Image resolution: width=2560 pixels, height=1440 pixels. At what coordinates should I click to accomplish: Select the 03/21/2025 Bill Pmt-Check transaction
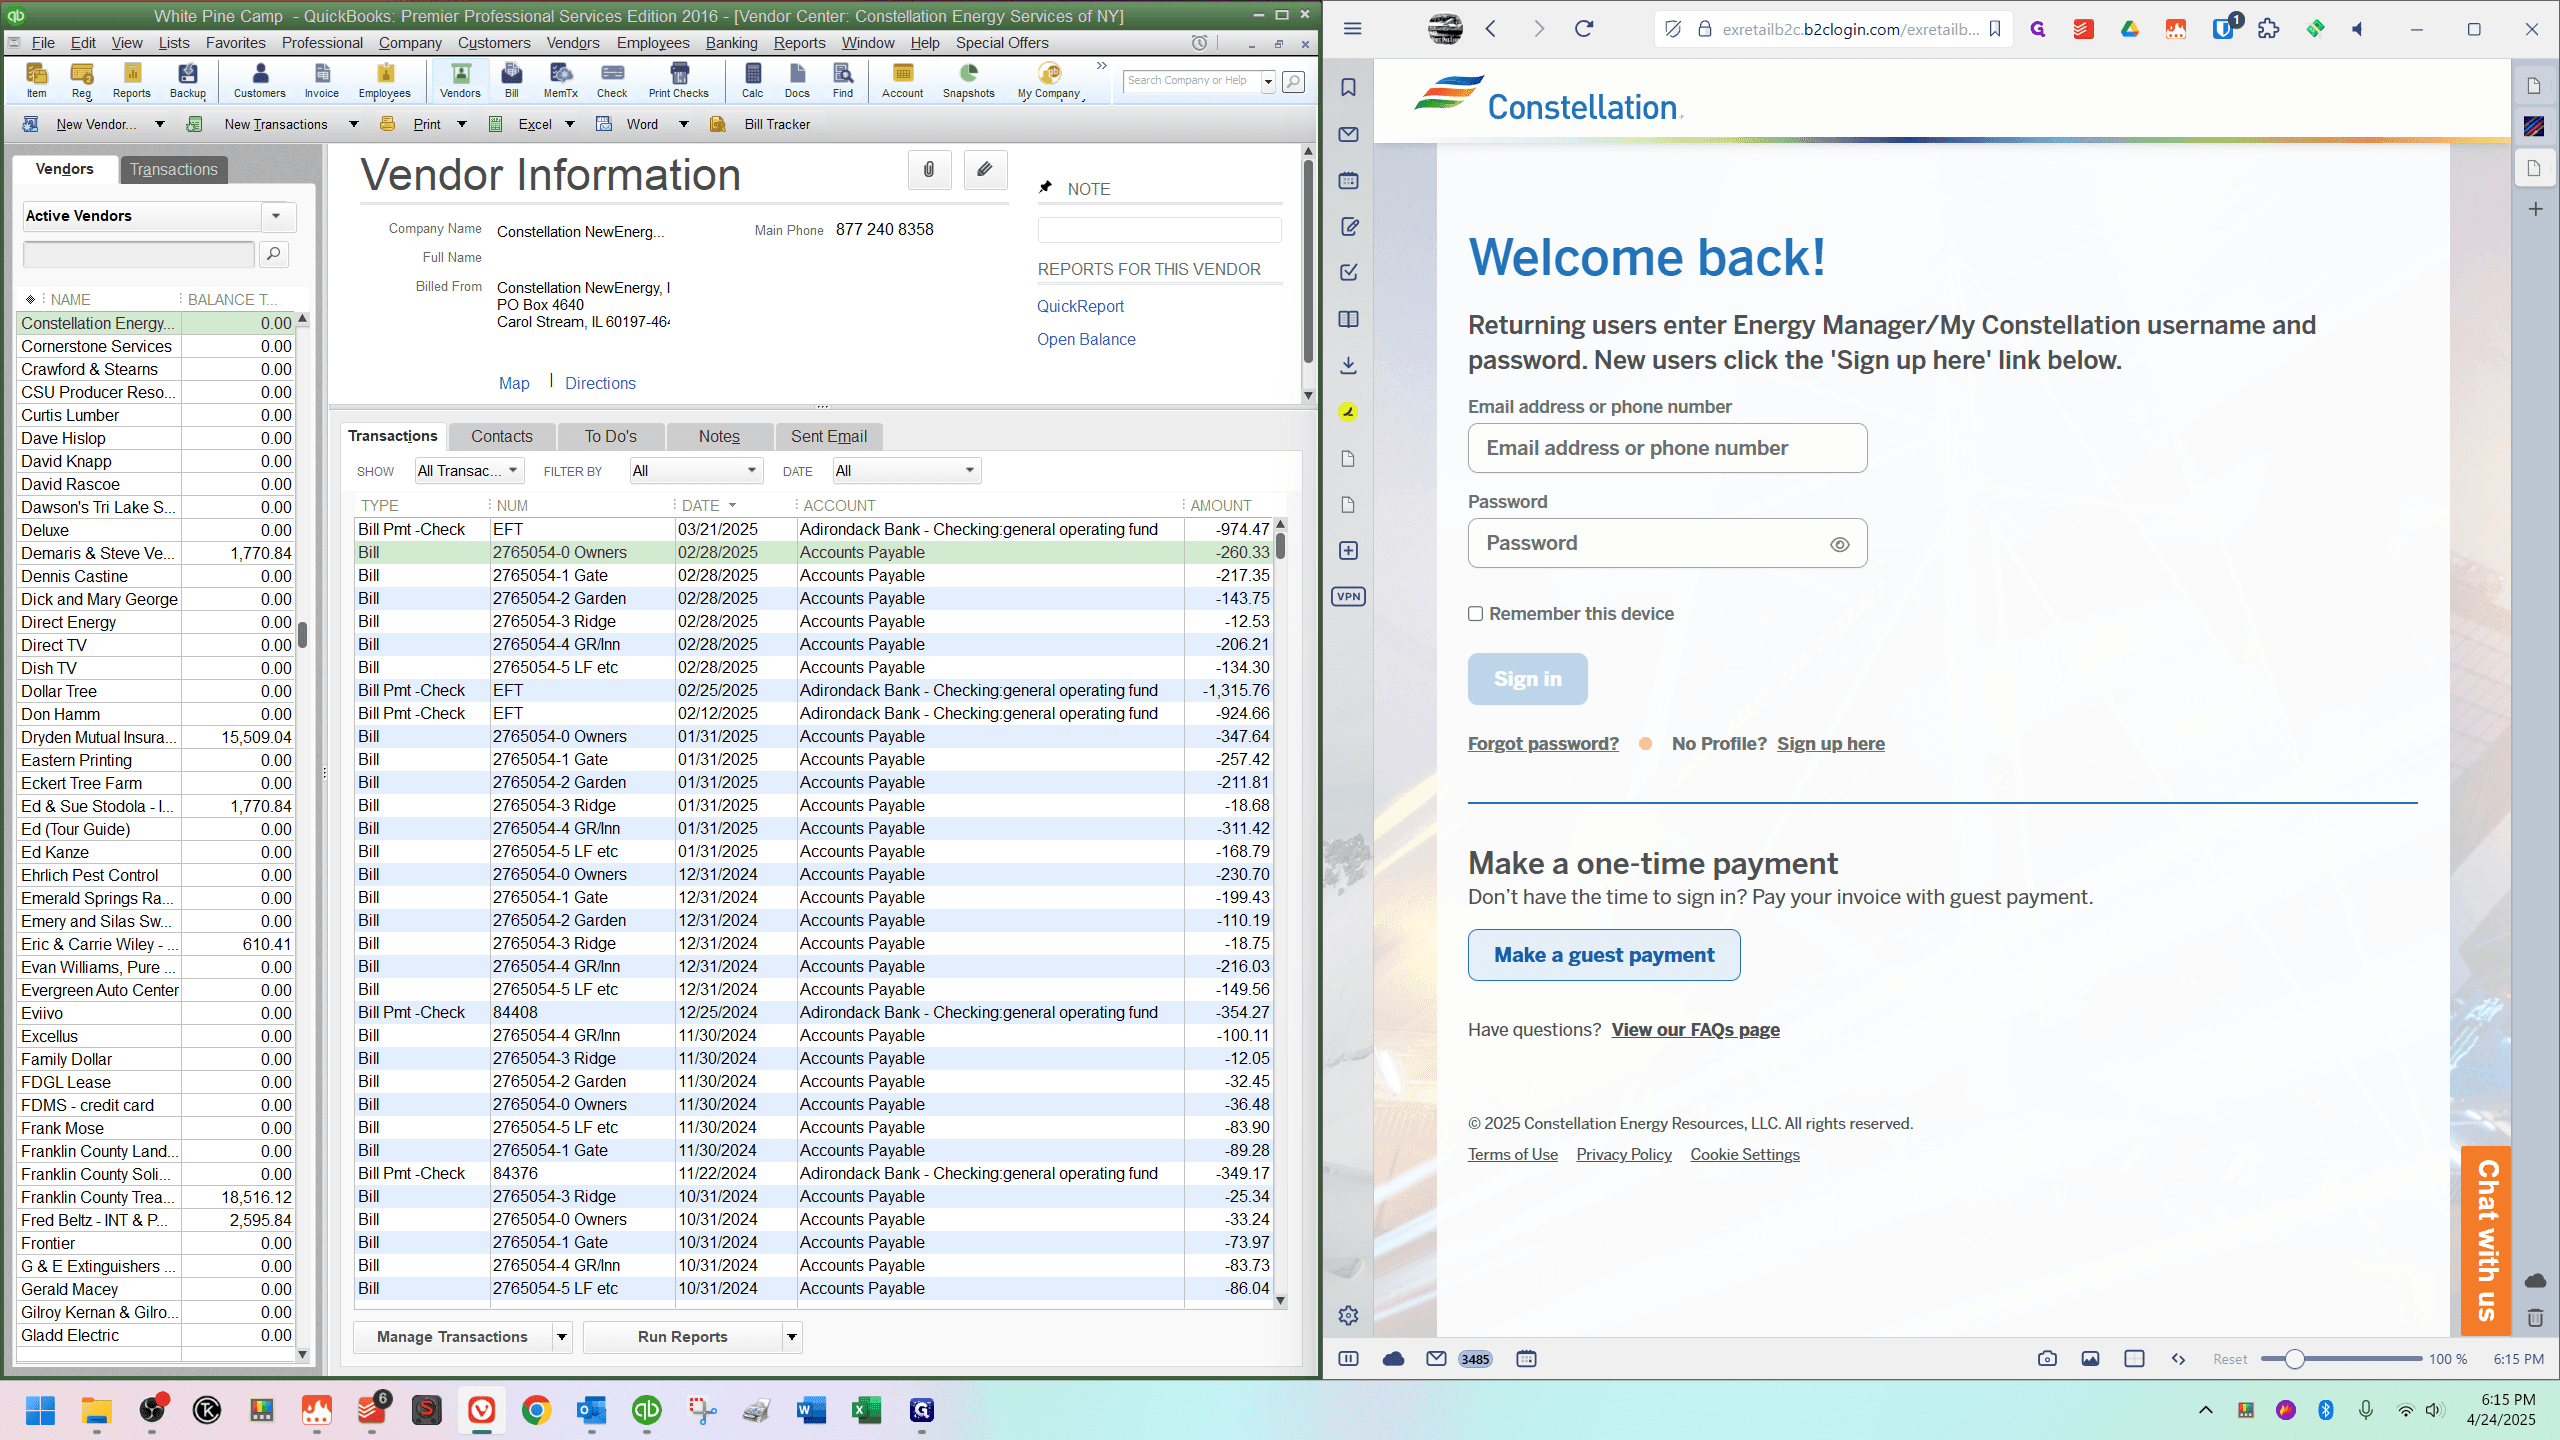[x=813, y=529]
